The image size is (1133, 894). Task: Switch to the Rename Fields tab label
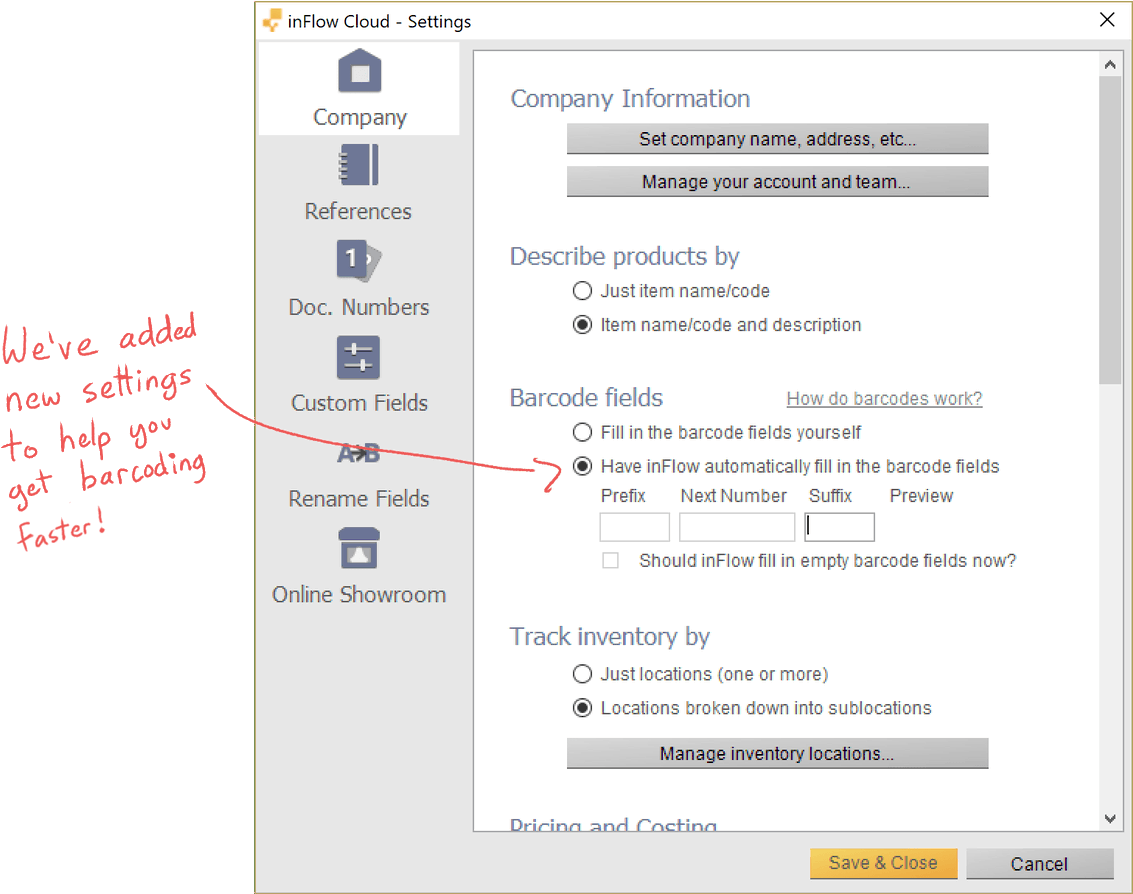click(x=359, y=499)
